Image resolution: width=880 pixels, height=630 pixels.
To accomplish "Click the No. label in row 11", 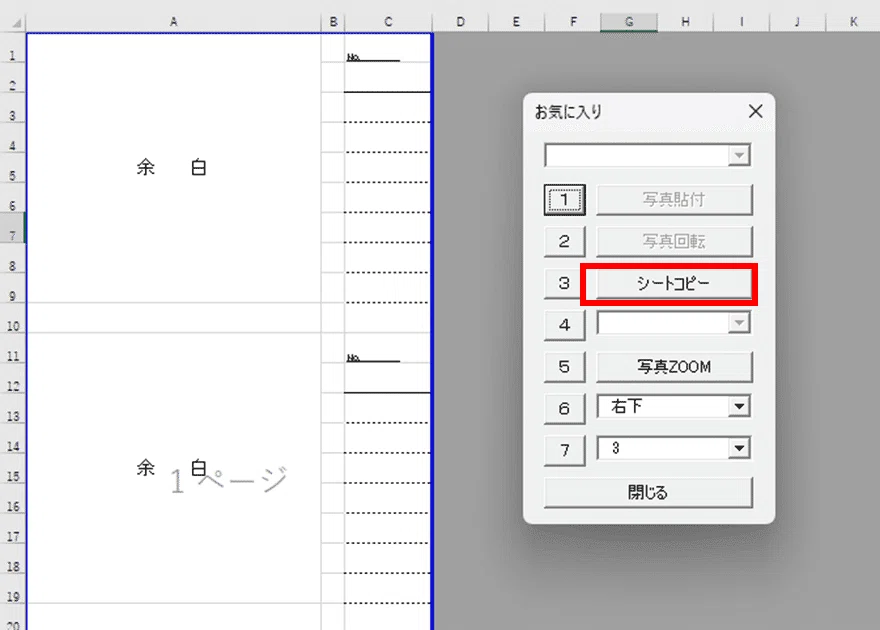I will coord(354,358).
